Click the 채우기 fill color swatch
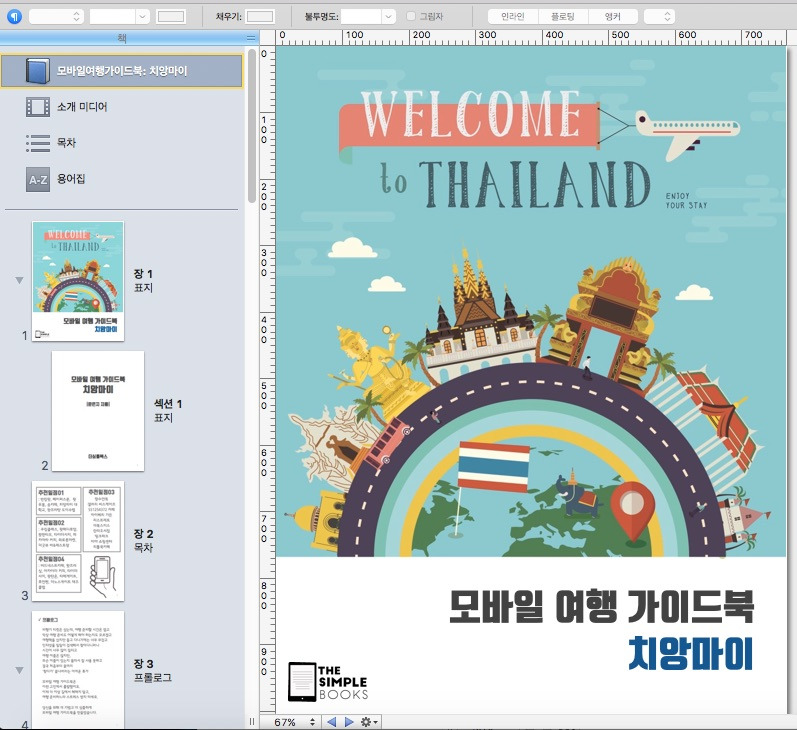The image size is (797, 730). (x=260, y=17)
